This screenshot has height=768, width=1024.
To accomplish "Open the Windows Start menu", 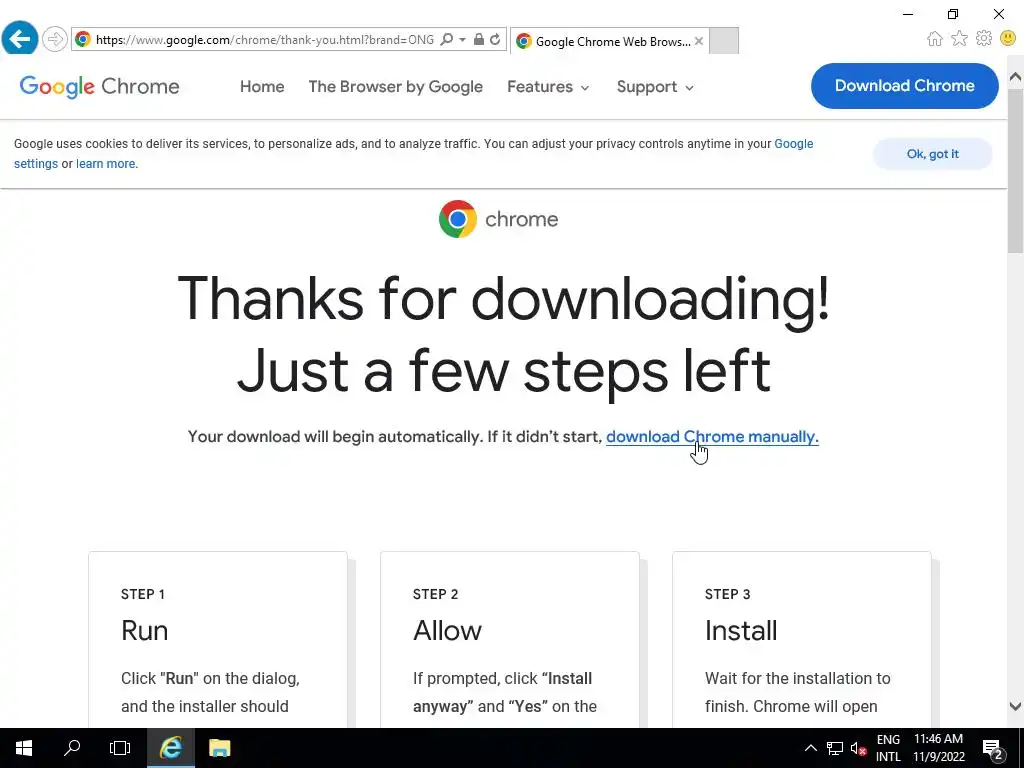I will coord(24,748).
